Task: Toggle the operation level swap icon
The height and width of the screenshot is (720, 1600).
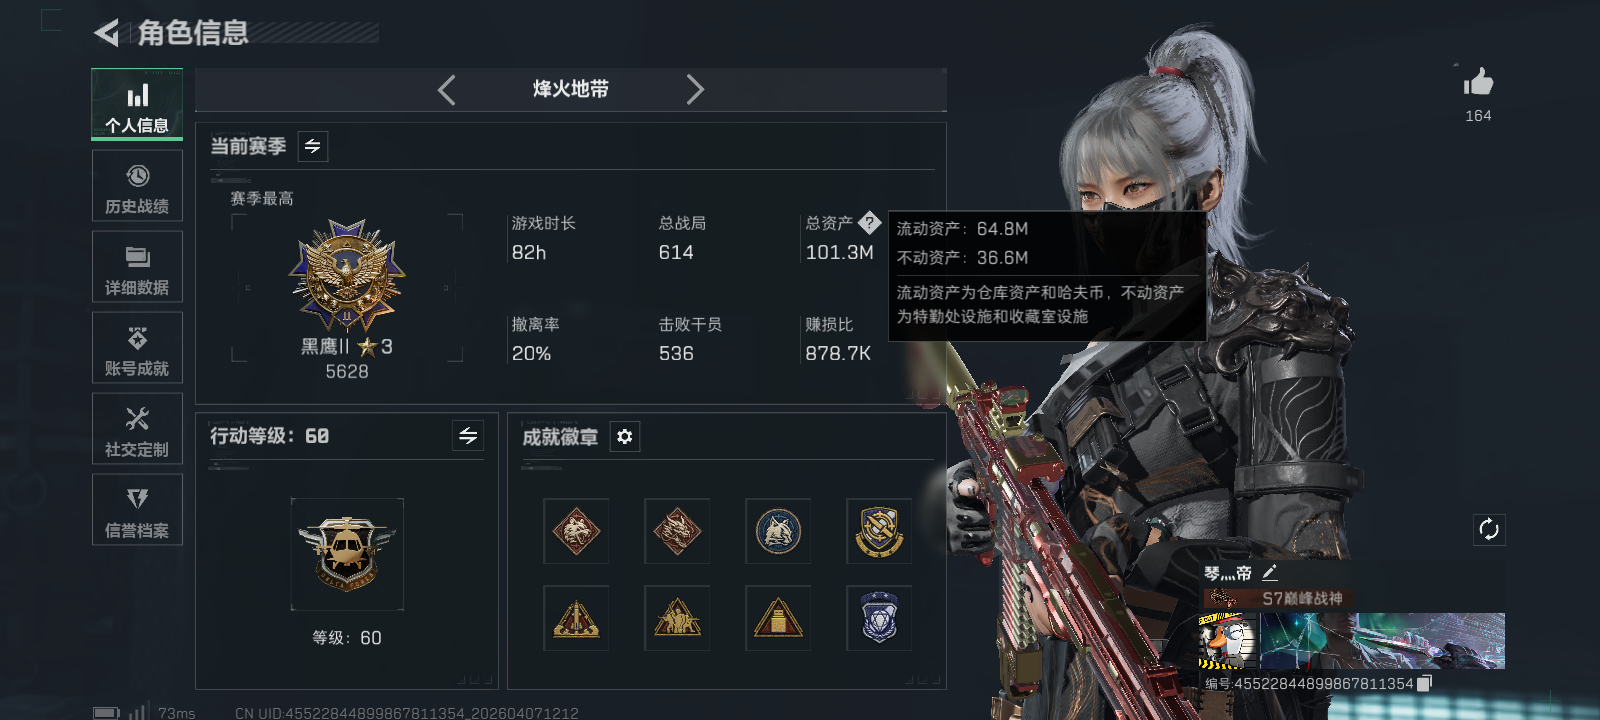Action: (x=468, y=435)
